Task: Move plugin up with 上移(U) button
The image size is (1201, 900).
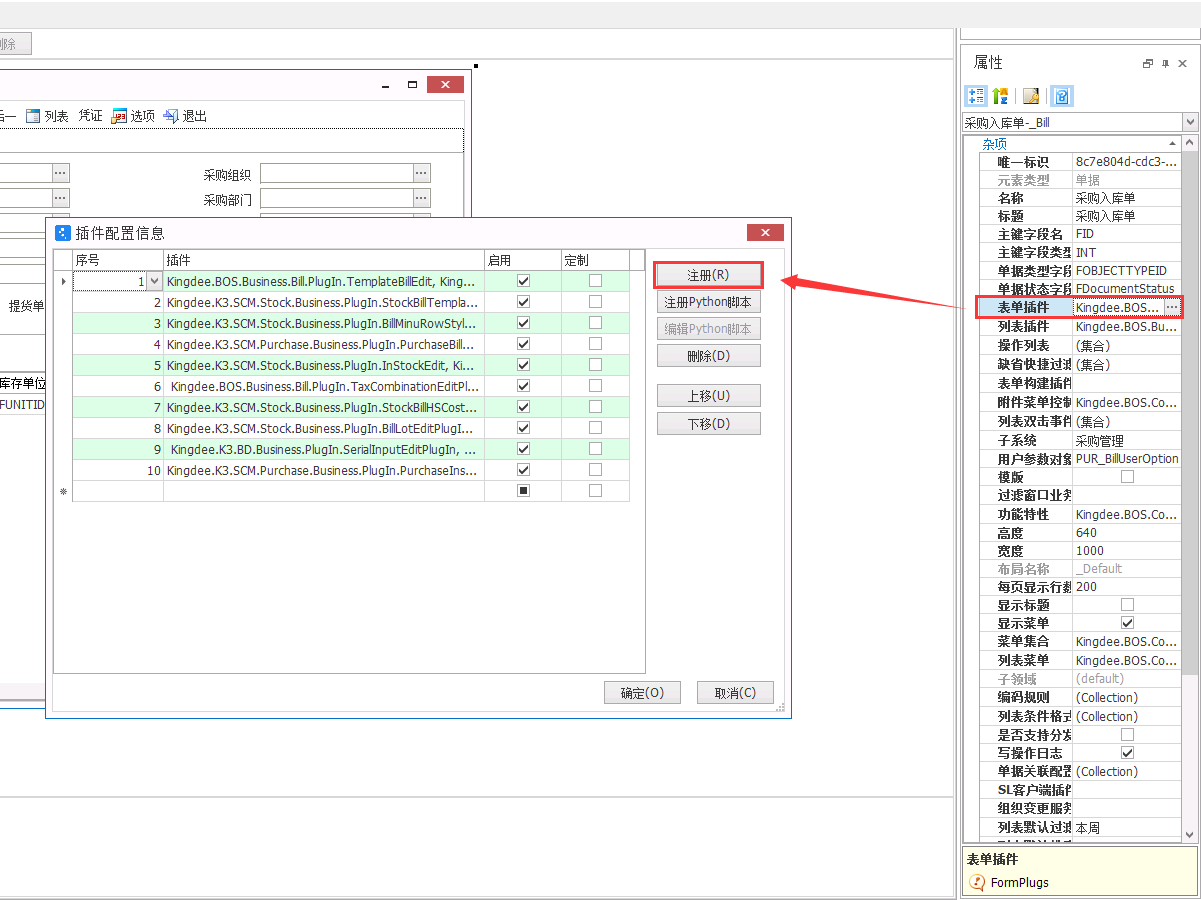Action: [x=708, y=396]
